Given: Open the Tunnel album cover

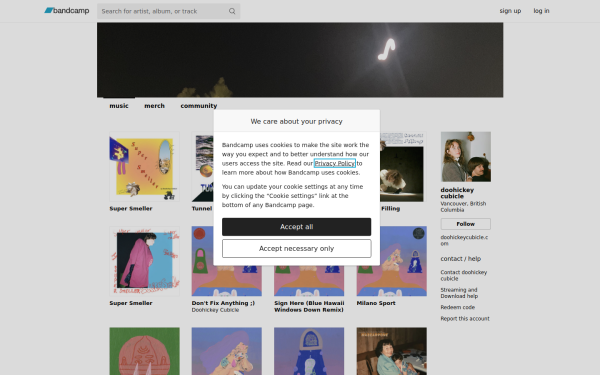Looking at the screenshot, I should tap(202, 167).
